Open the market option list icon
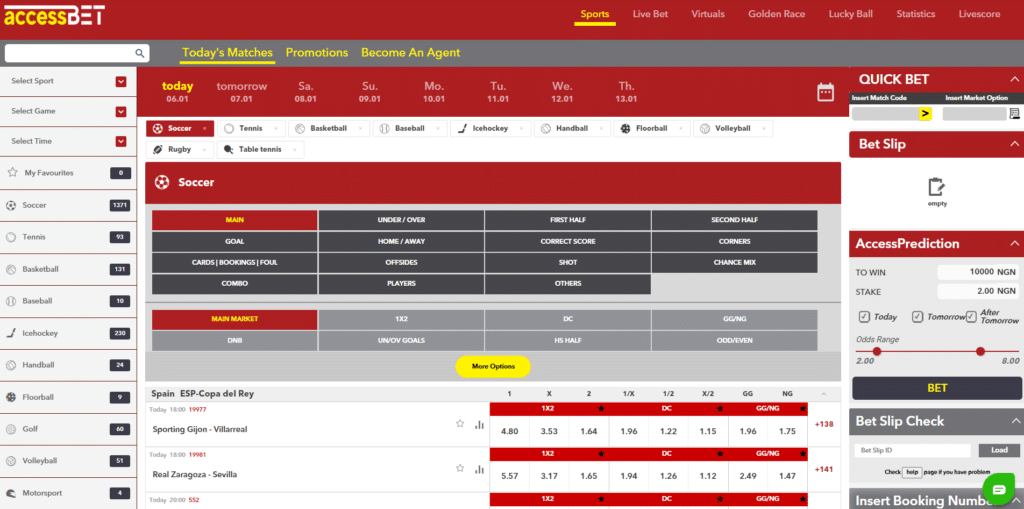1024x509 pixels. (1014, 114)
